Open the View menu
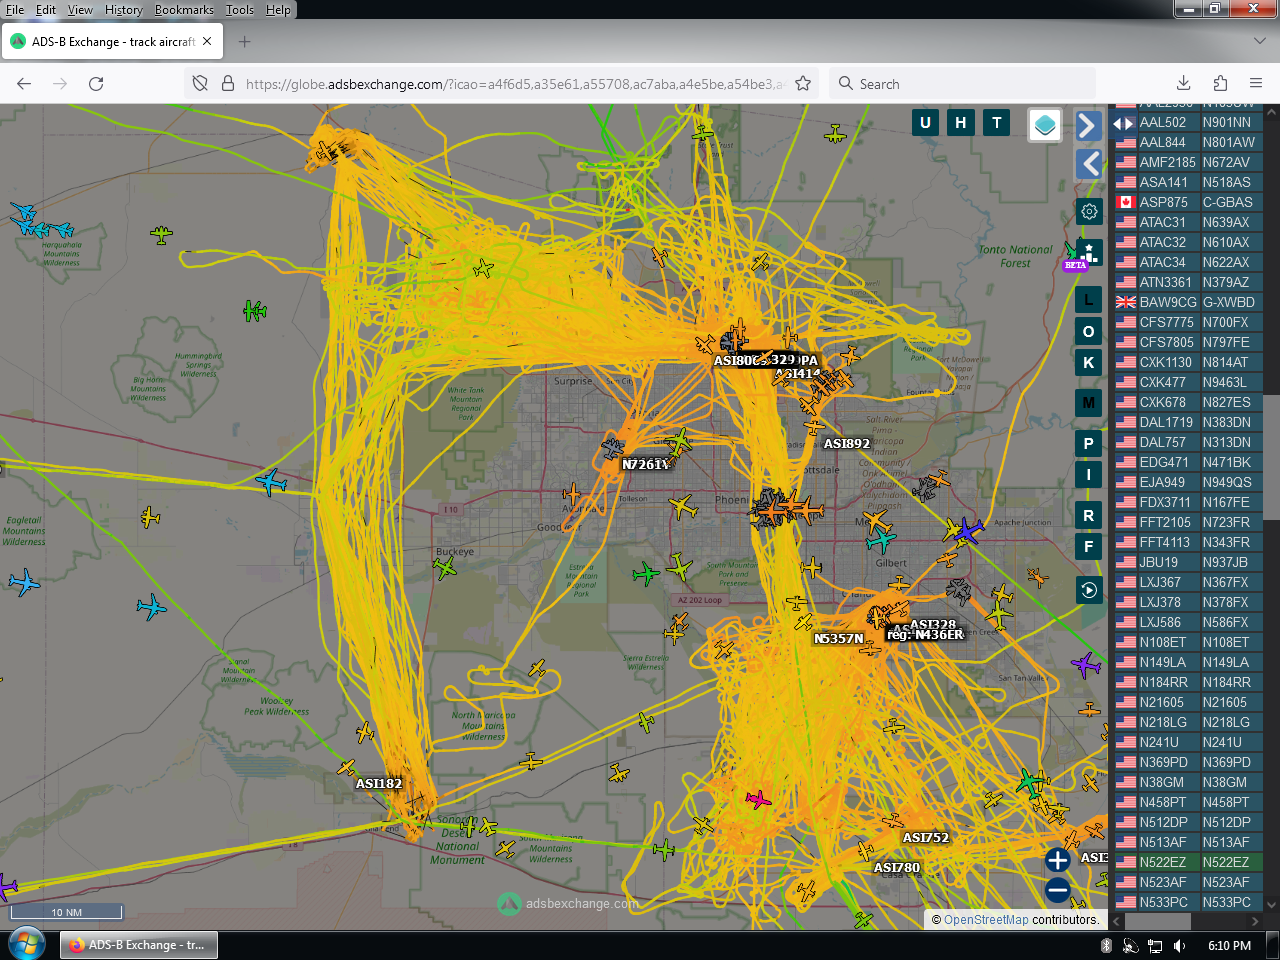1280x960 pixels. tap(80, 10)
